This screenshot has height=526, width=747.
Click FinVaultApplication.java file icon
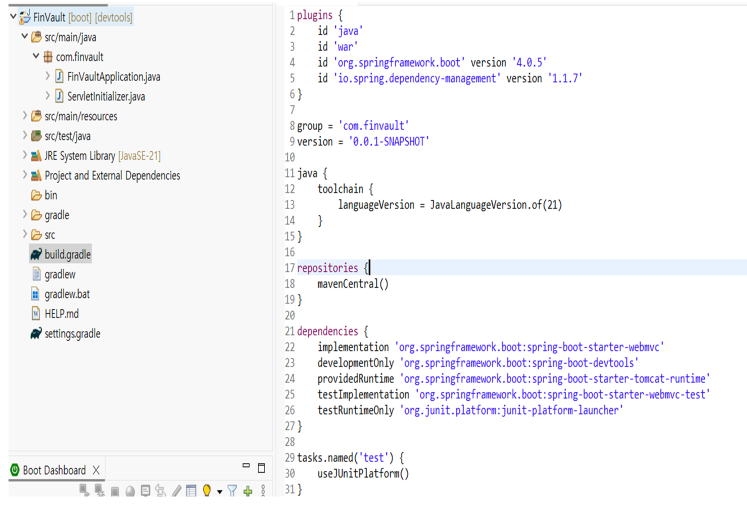point(59,76)
